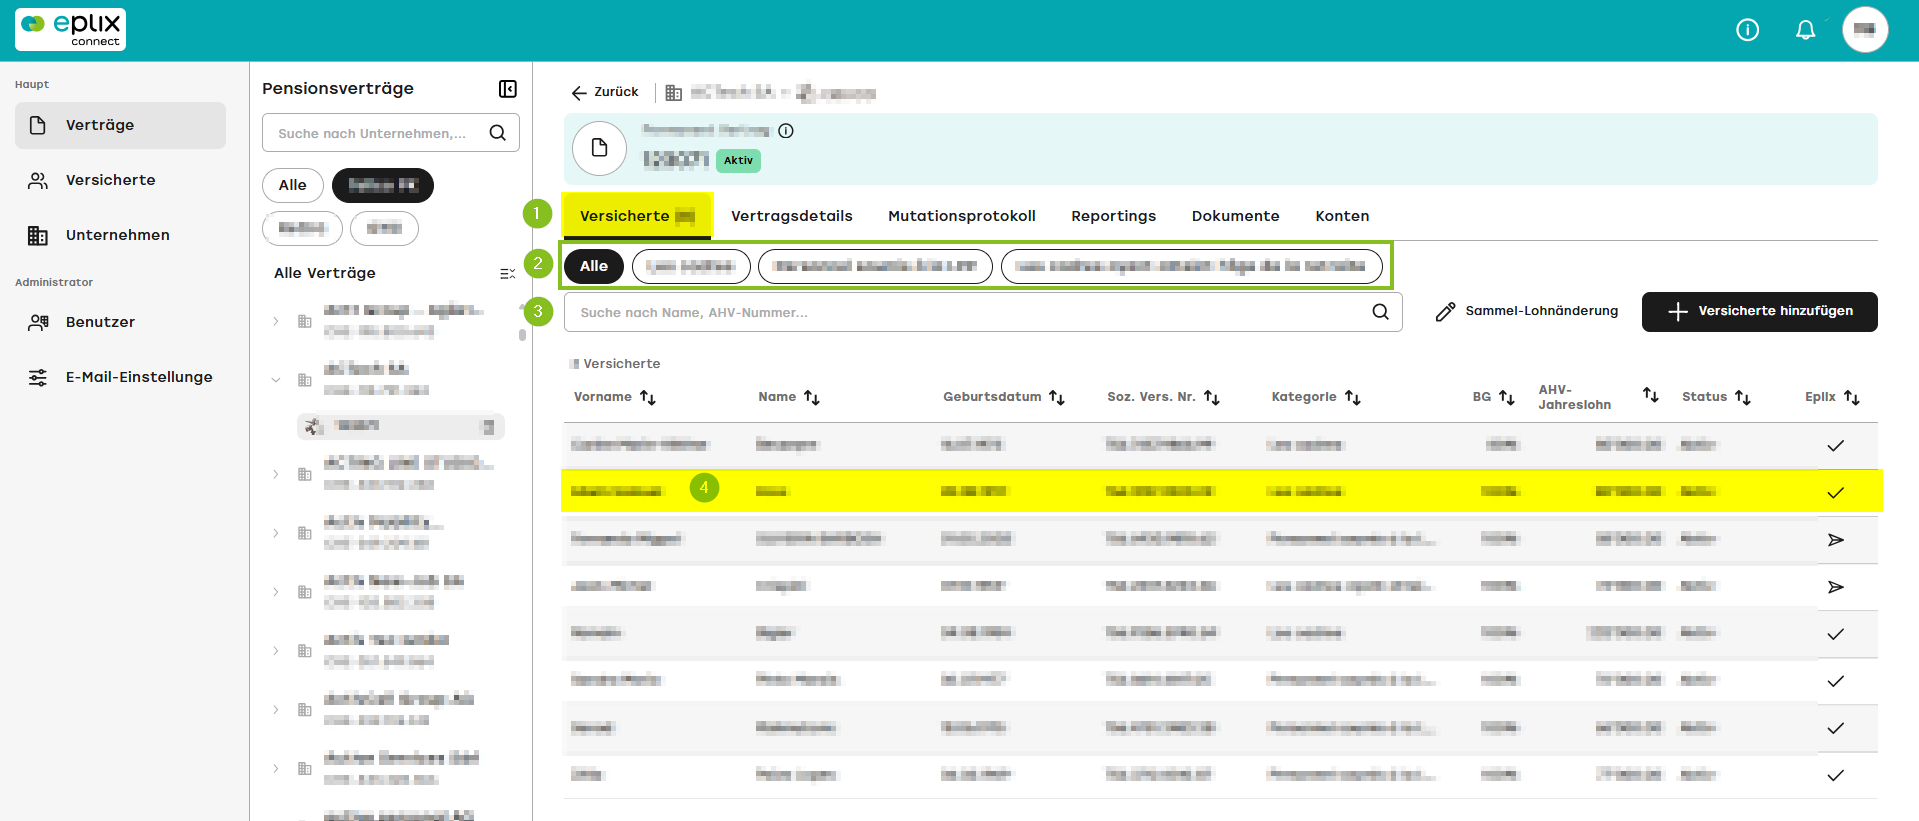1919x821 pixels.
Task: Collapse the Pensionsverträge panel
Action: [508, 89]
